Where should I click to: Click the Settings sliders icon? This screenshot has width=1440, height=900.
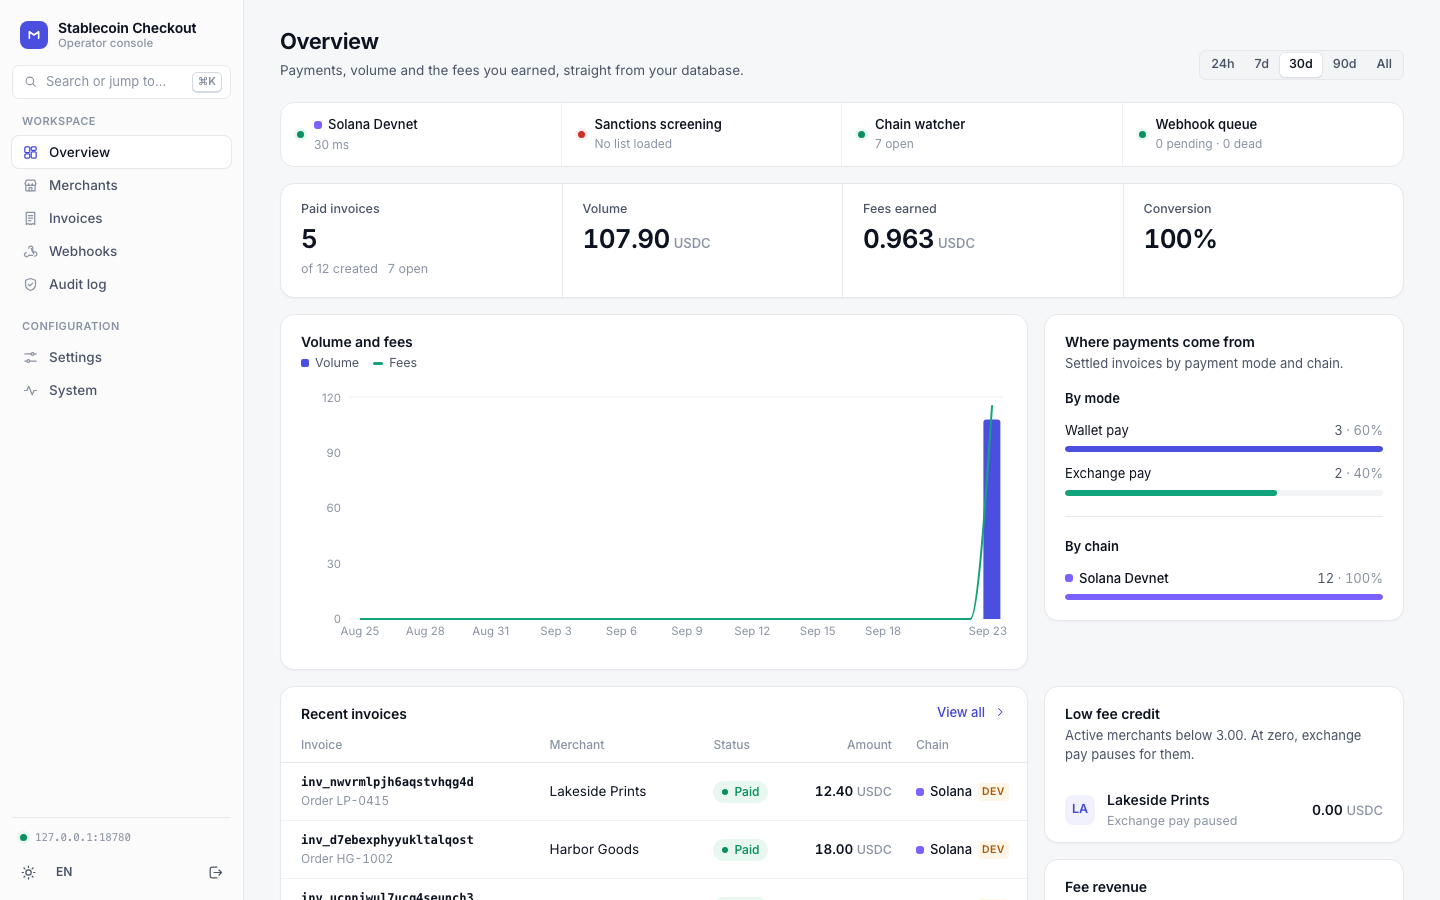coord(31,358)
